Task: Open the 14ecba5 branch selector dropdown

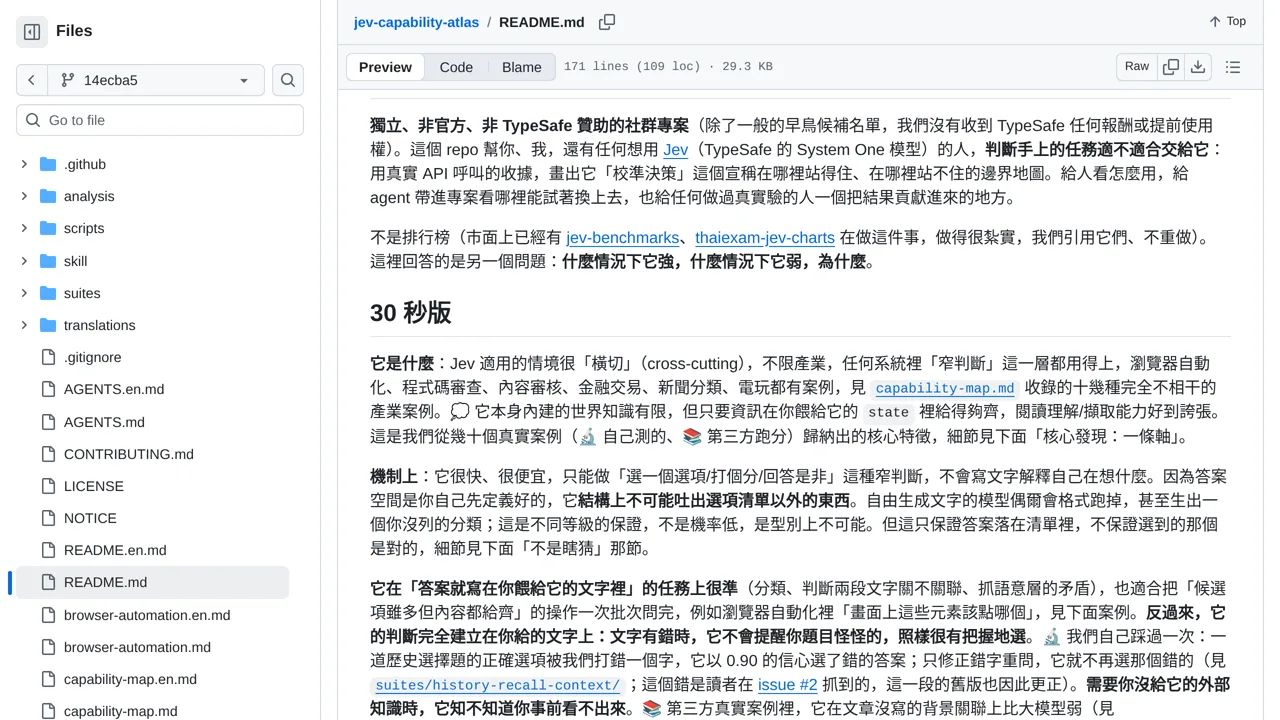Action: pyautogui.click(x=156, y=80)
